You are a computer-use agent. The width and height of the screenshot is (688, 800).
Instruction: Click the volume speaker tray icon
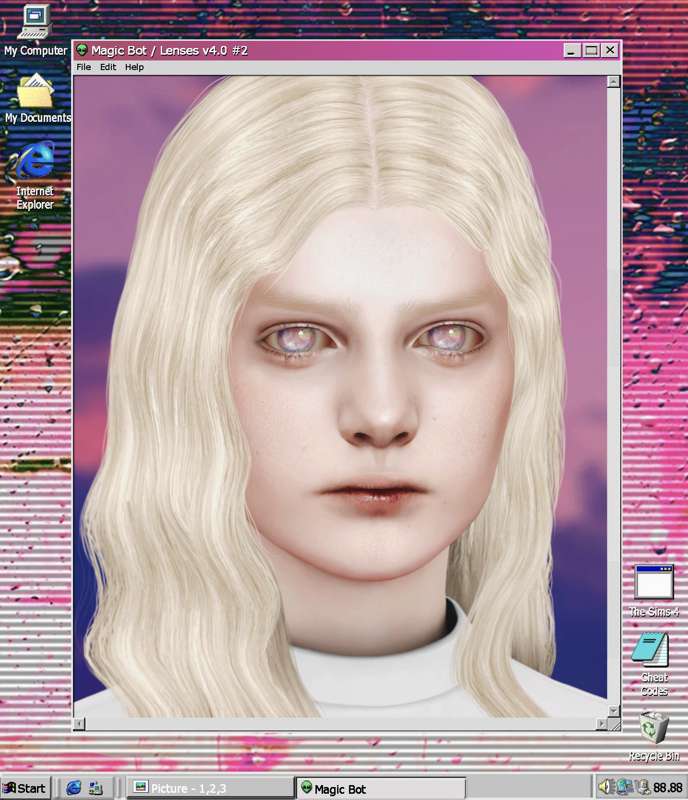pos(605,787)
